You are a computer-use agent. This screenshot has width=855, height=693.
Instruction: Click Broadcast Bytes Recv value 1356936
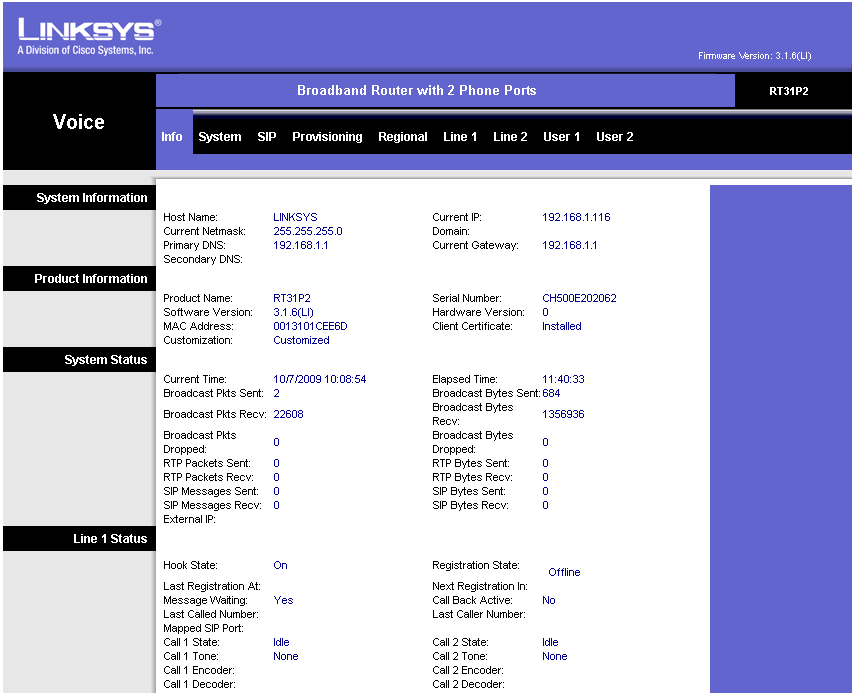563,414
